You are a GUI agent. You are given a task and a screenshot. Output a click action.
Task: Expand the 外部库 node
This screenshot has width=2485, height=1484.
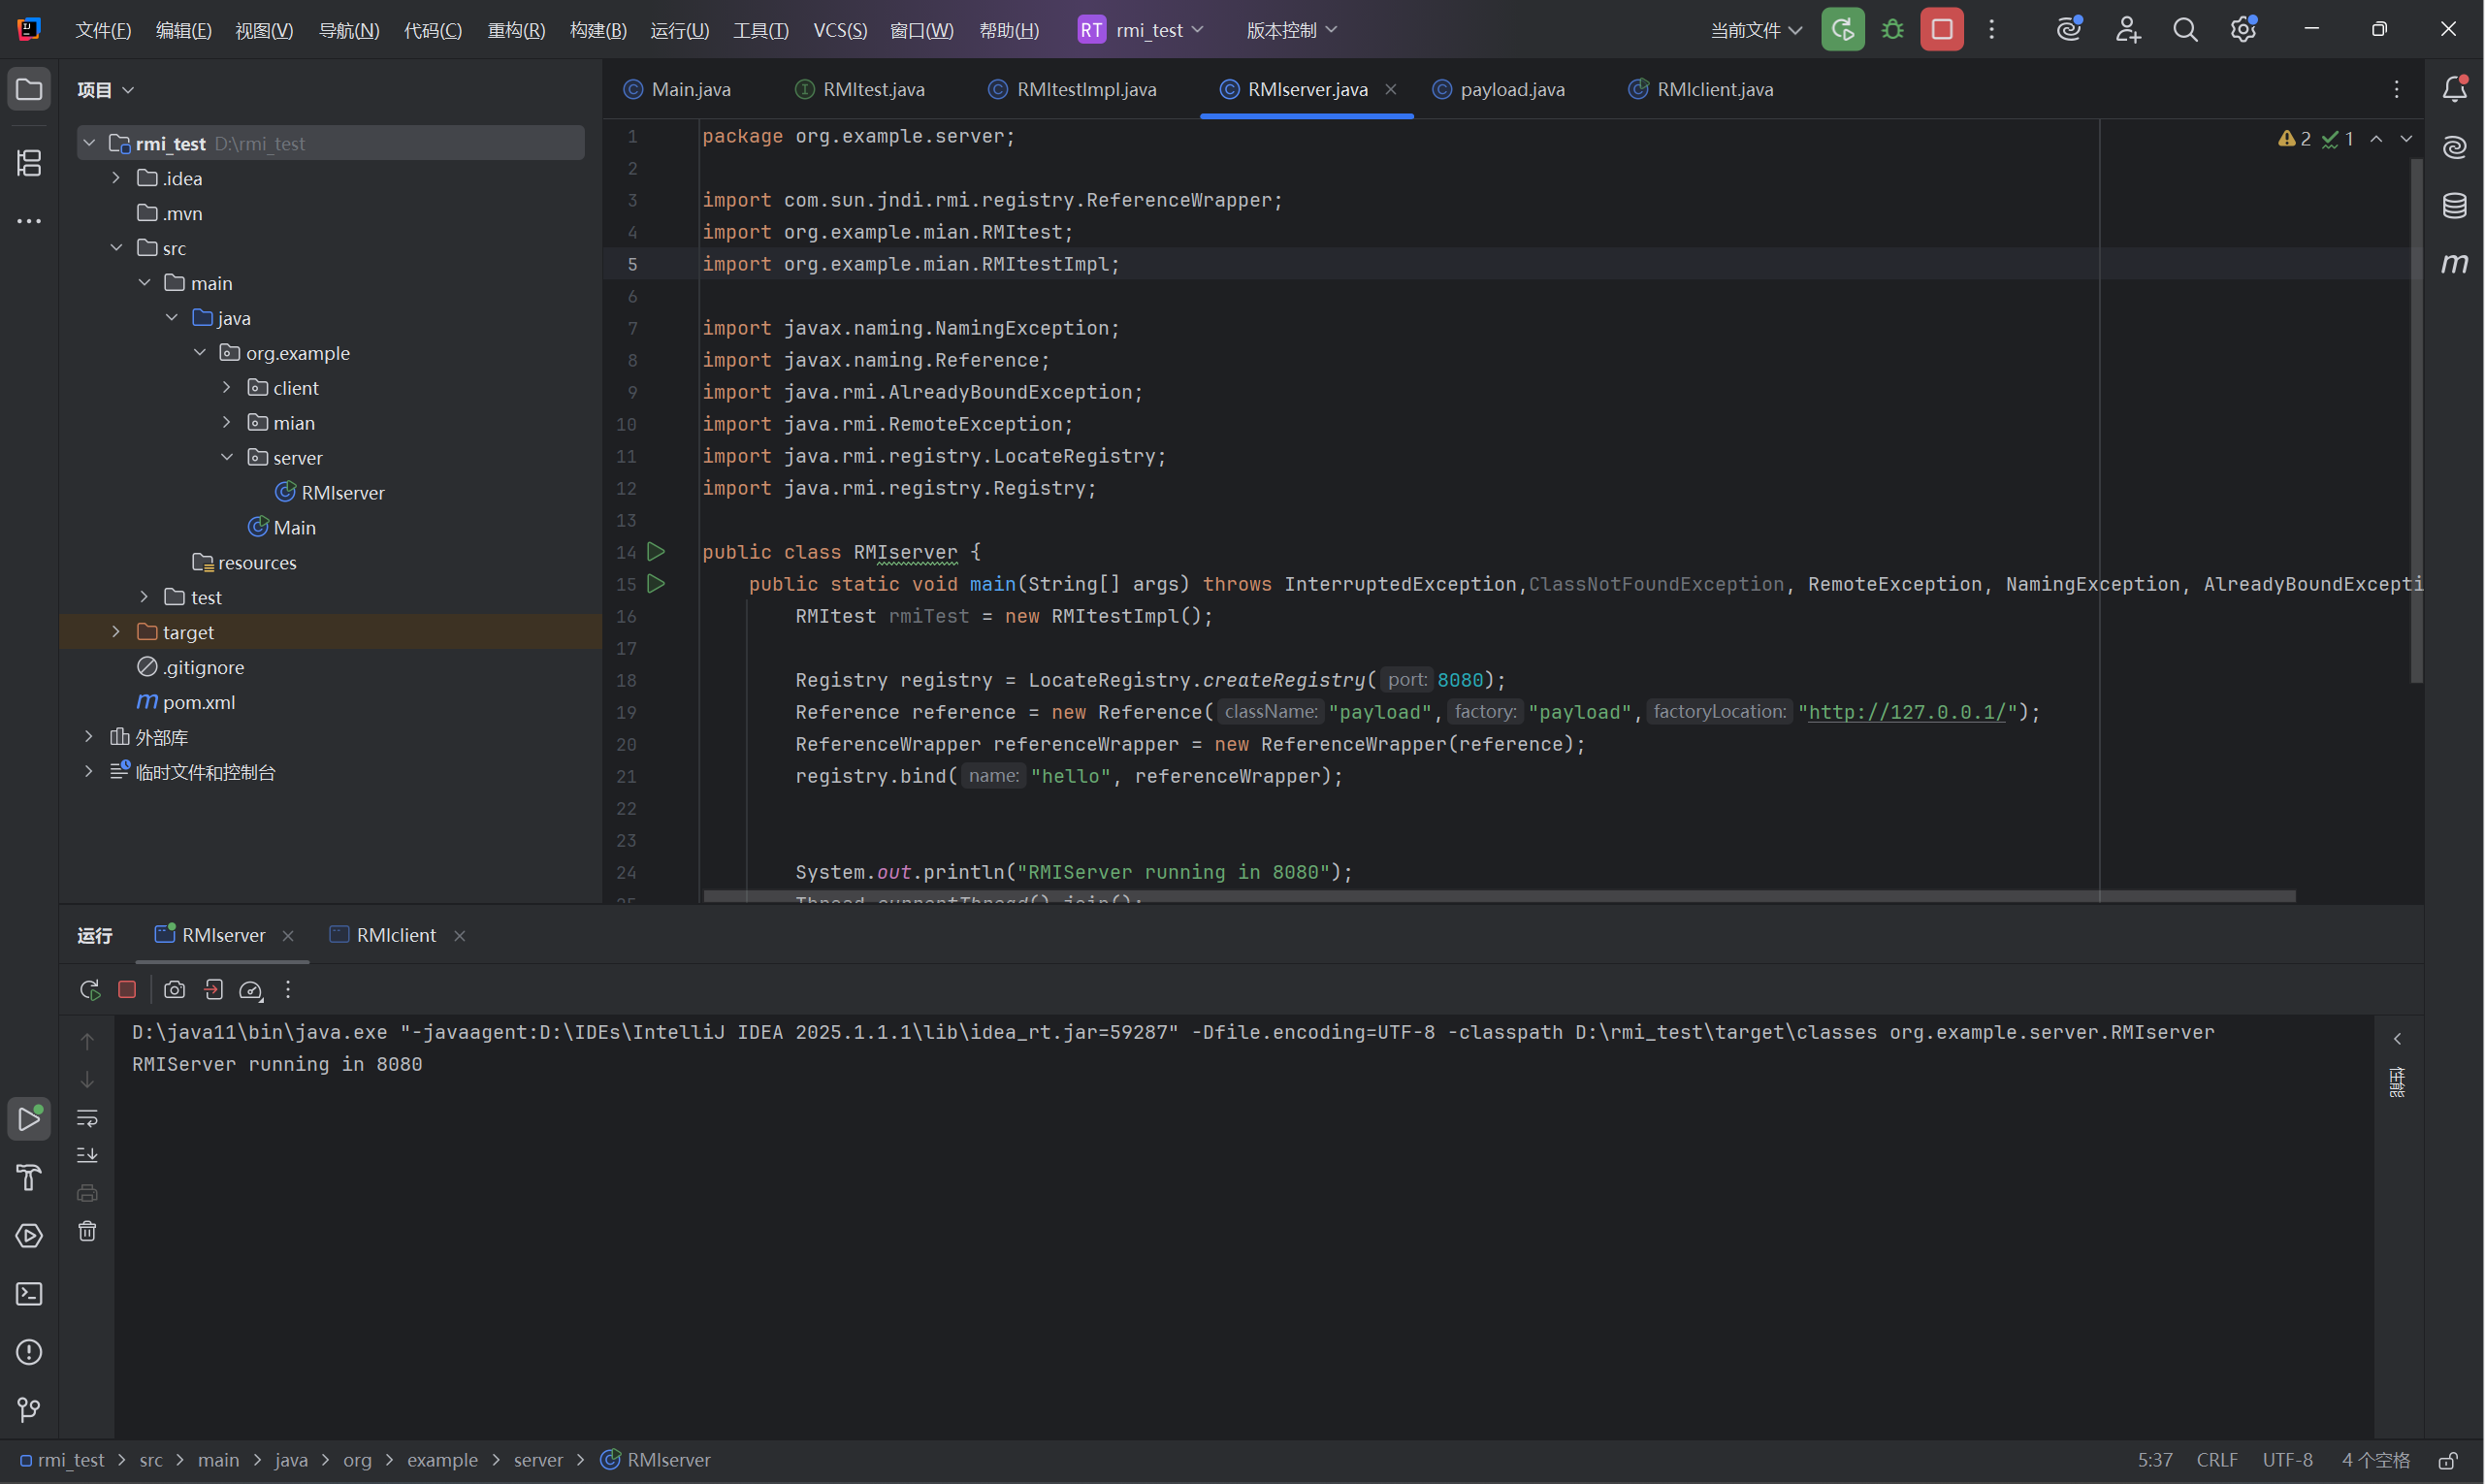point(89,737)
